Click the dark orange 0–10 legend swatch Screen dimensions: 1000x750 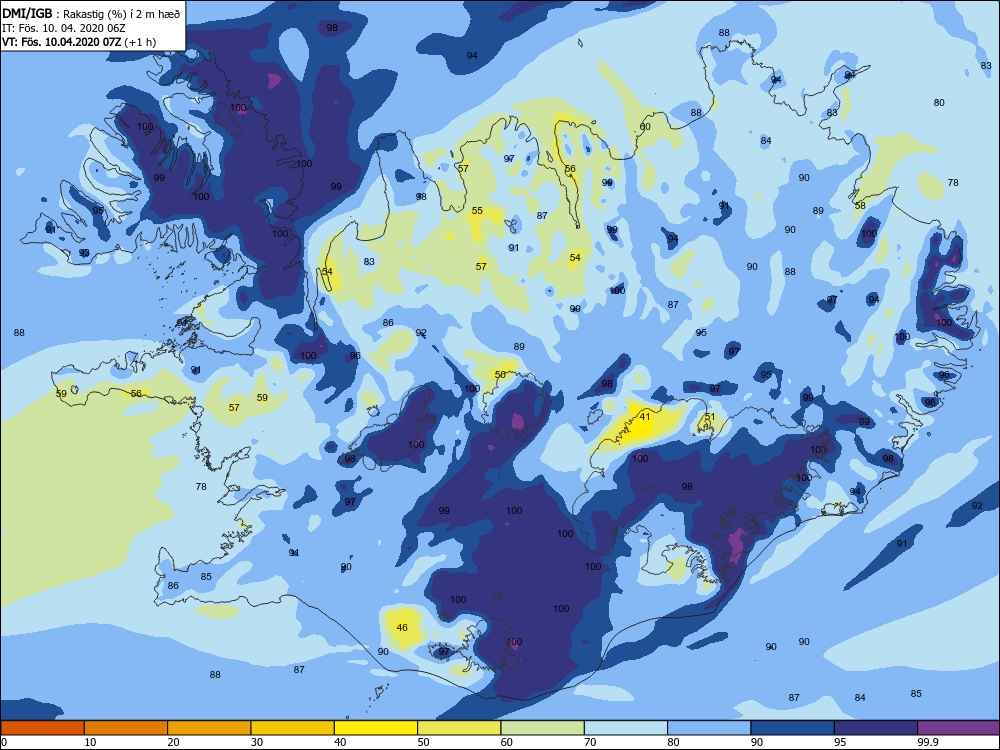click(43, 728)
